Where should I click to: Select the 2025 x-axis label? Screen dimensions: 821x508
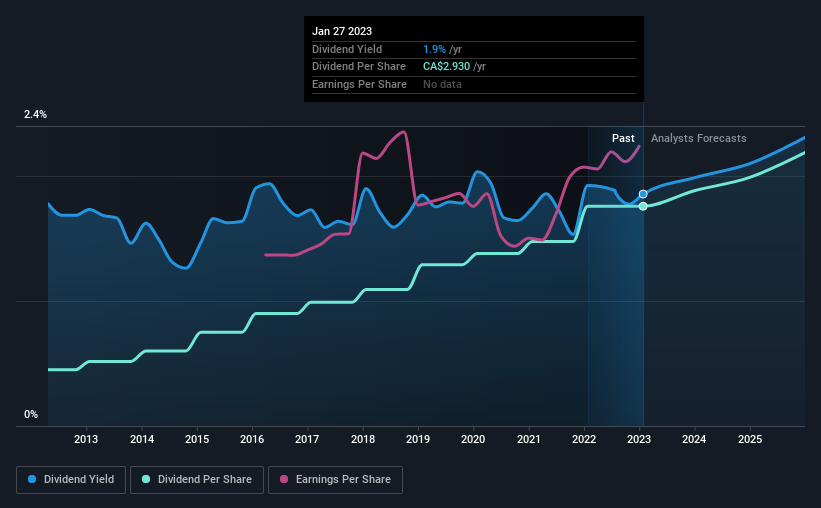pyautogui.click(x=750, y=439)
